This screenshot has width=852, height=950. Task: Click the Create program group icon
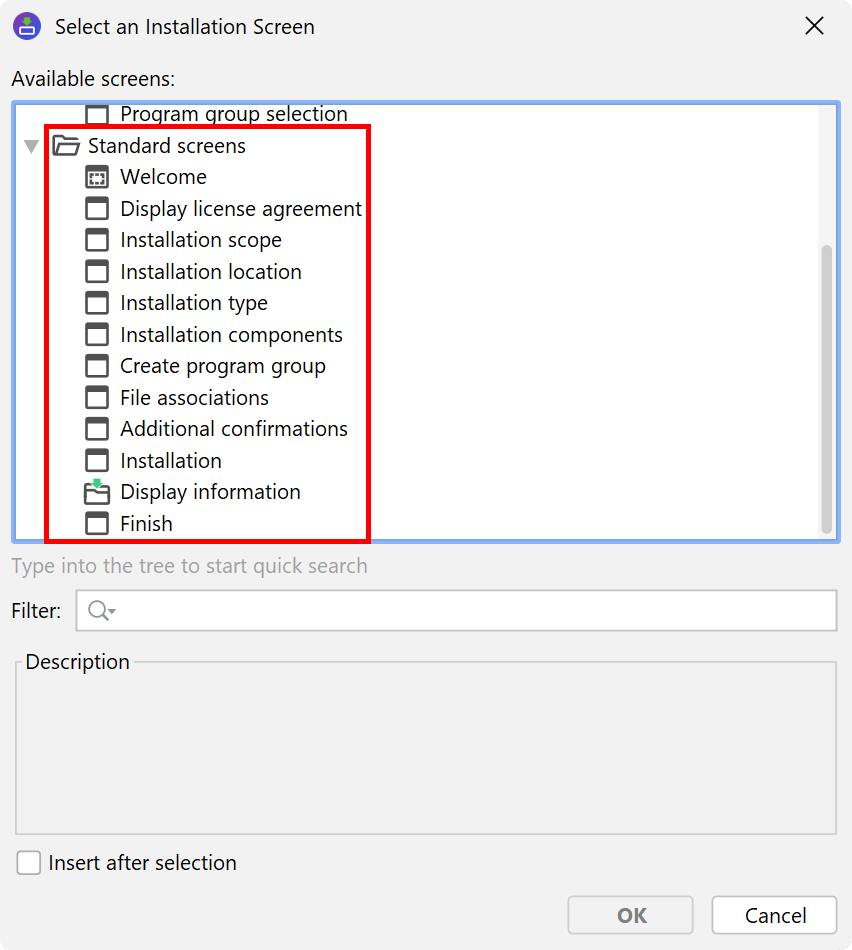click(97, 366)
